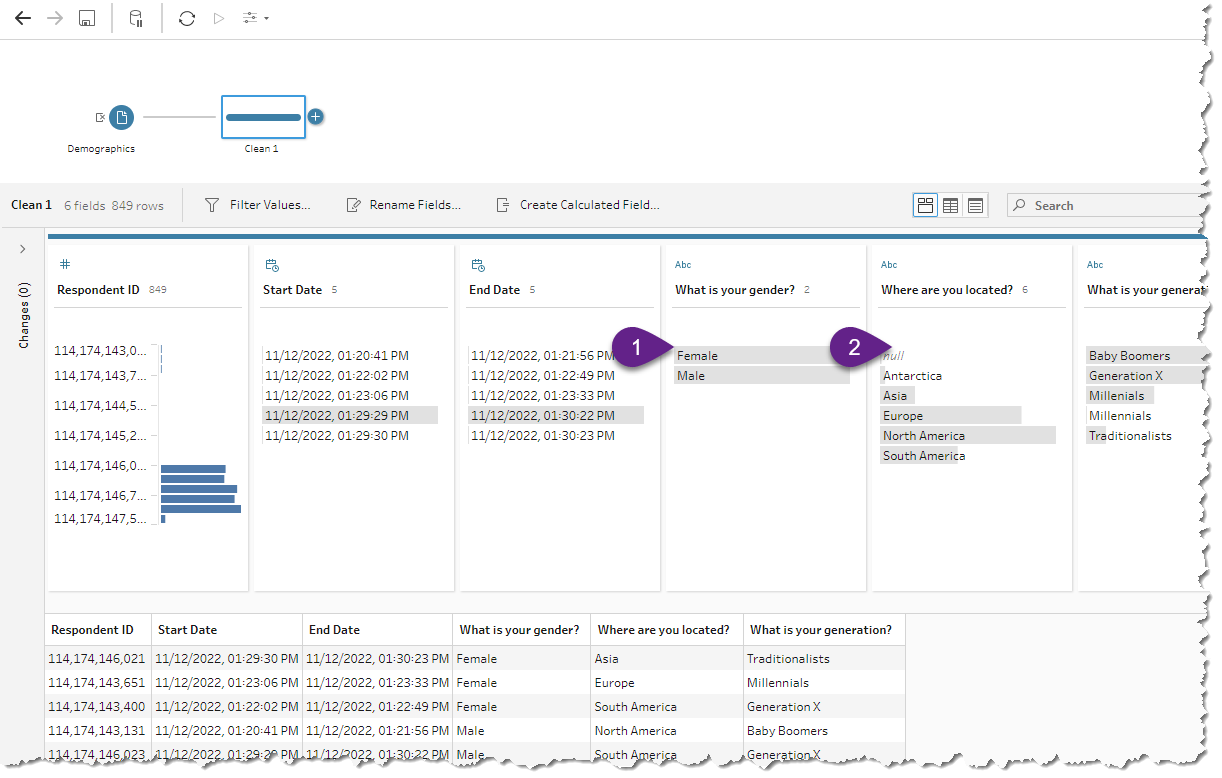
Task: Click the back arrow in the toolbar
Action: [x=23, y=18]
